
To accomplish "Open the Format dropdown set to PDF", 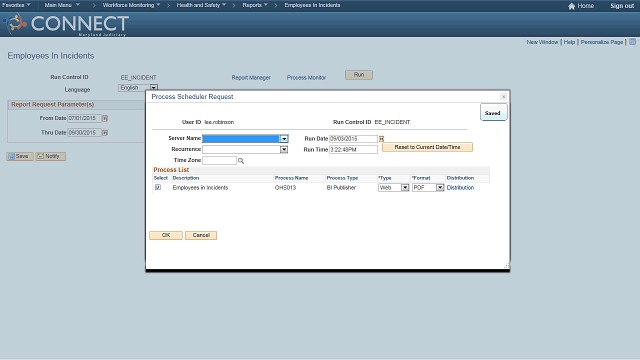I will tap(440, 188).
